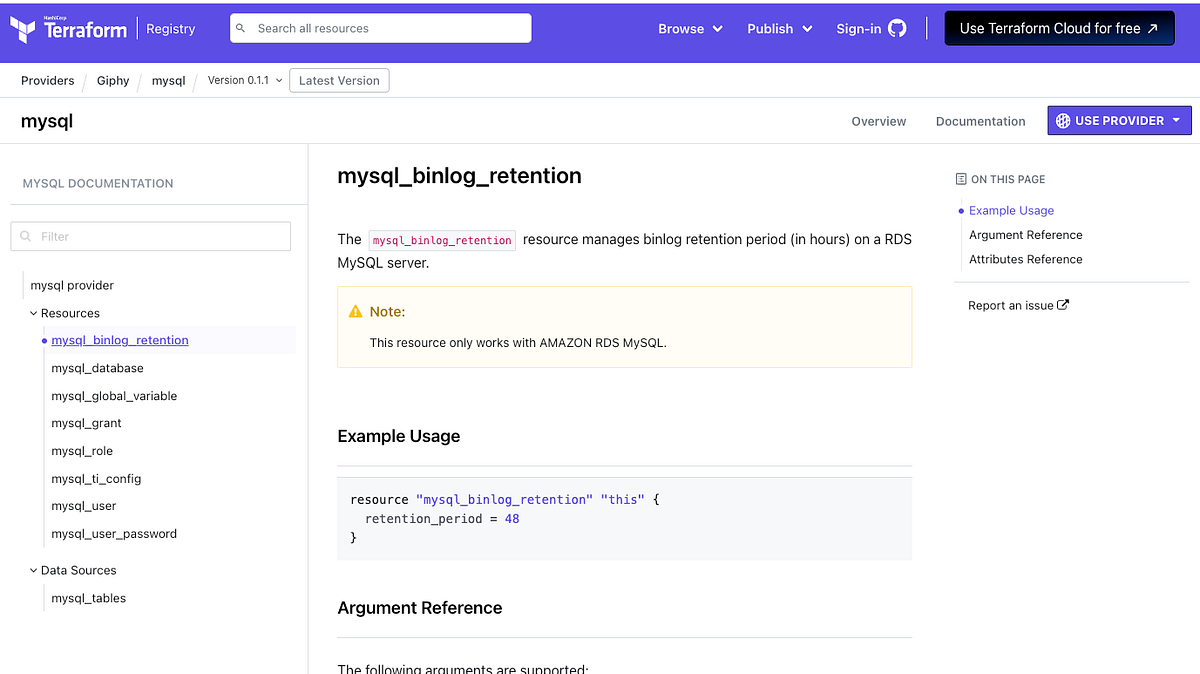Click the list icon next to ON THIS PAGE
The width and height of the screenshot is (1200, 674).
point(959,179)
